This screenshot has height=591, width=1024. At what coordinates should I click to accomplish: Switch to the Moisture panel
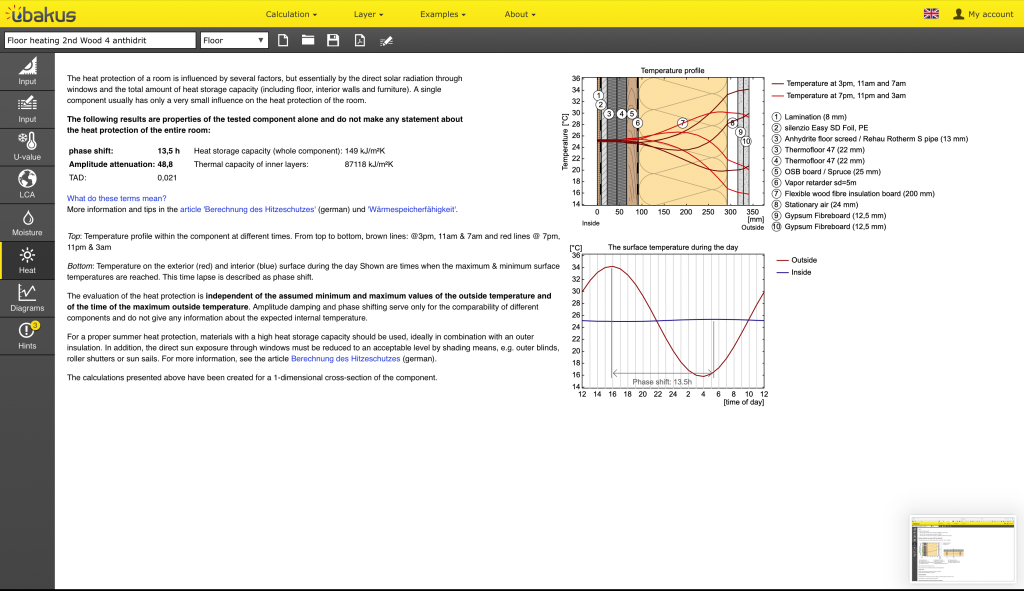click(27, 222)
